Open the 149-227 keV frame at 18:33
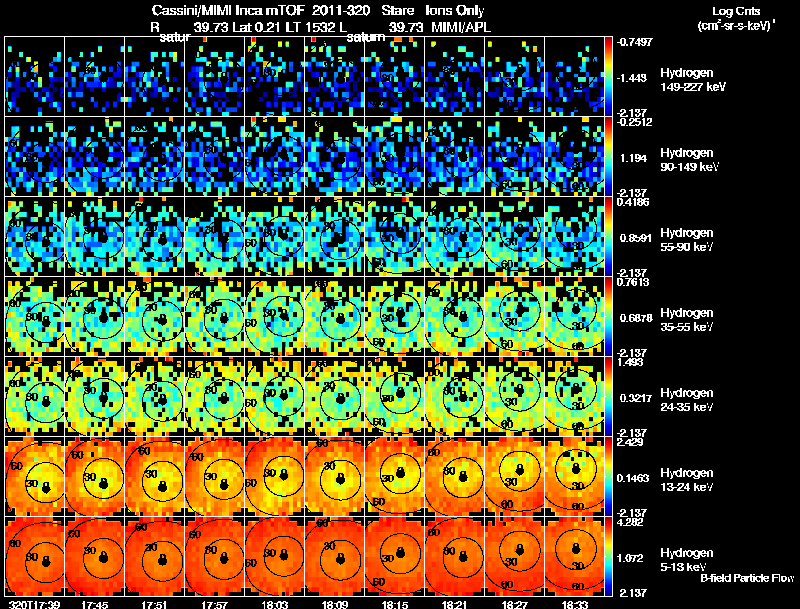The height and width of the screenshot is (609, 800). [x=574, y=76]
